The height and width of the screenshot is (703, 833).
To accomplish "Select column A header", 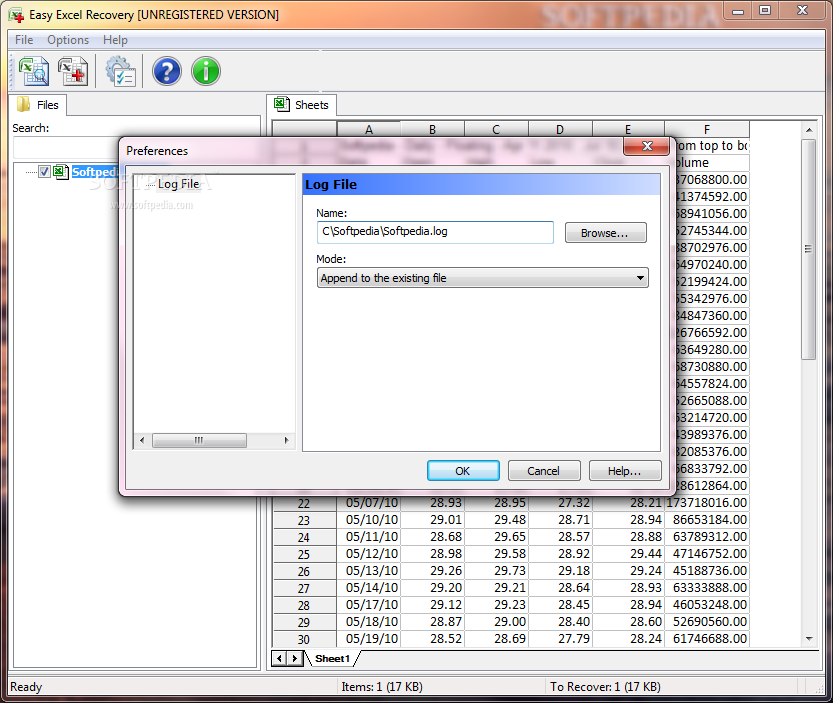I will 369,130.
